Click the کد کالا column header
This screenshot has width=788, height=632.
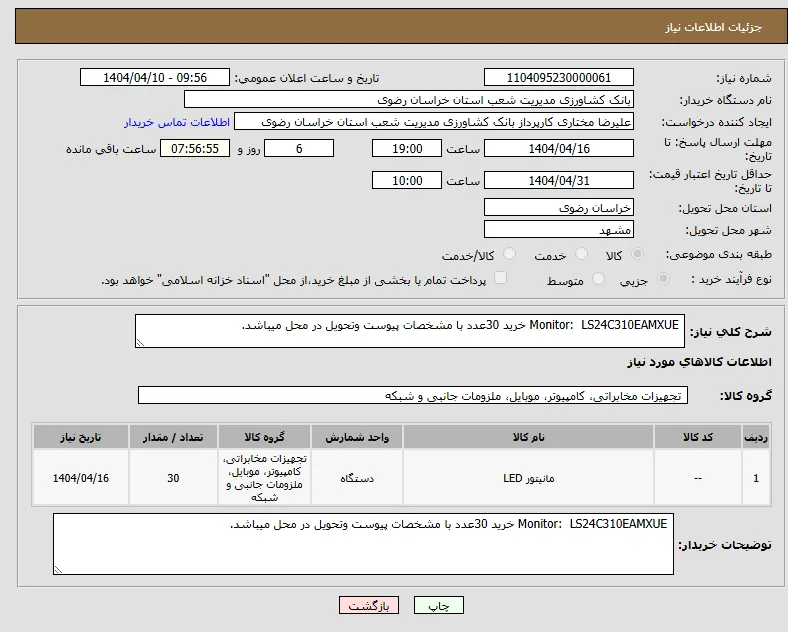click(x=698, y=437)
